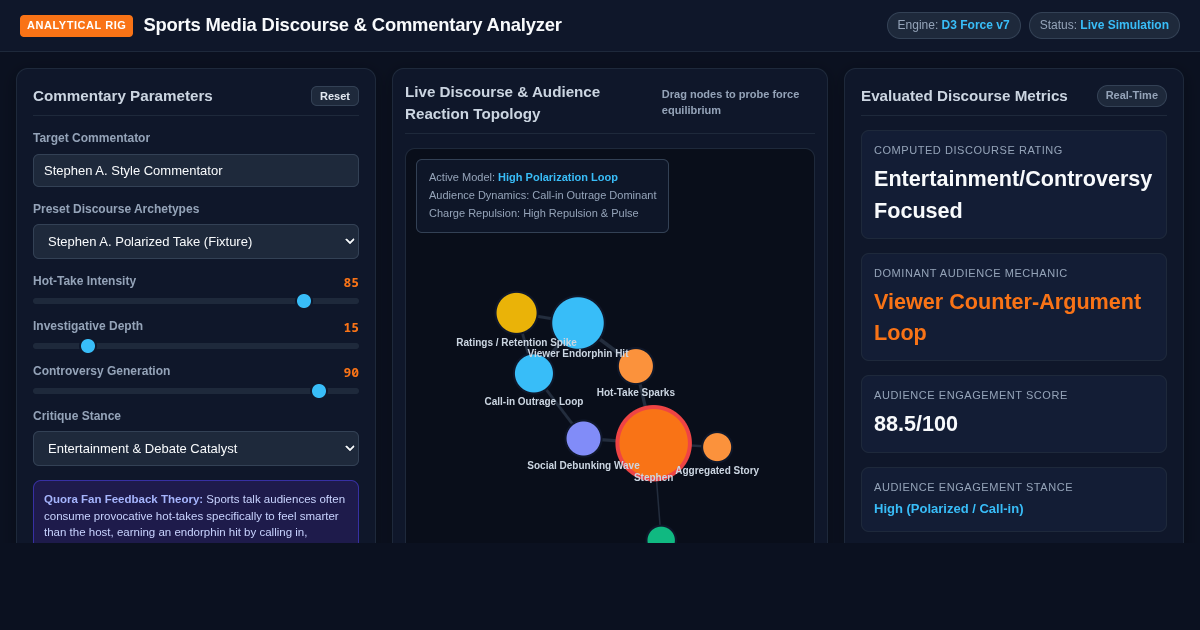Click the Real-Time badge in metrics panel
1200x630 pixels.
1132,96
